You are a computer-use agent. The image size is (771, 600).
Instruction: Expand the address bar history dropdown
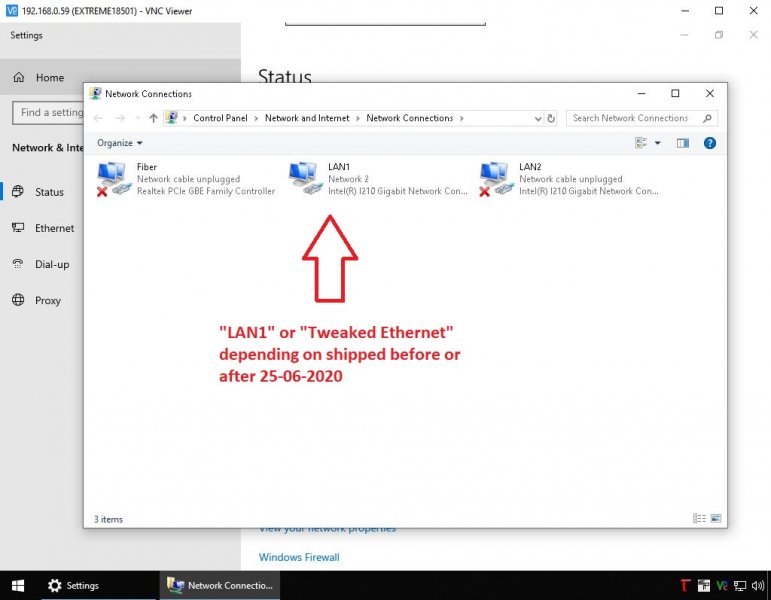click(x=537, y=118)
